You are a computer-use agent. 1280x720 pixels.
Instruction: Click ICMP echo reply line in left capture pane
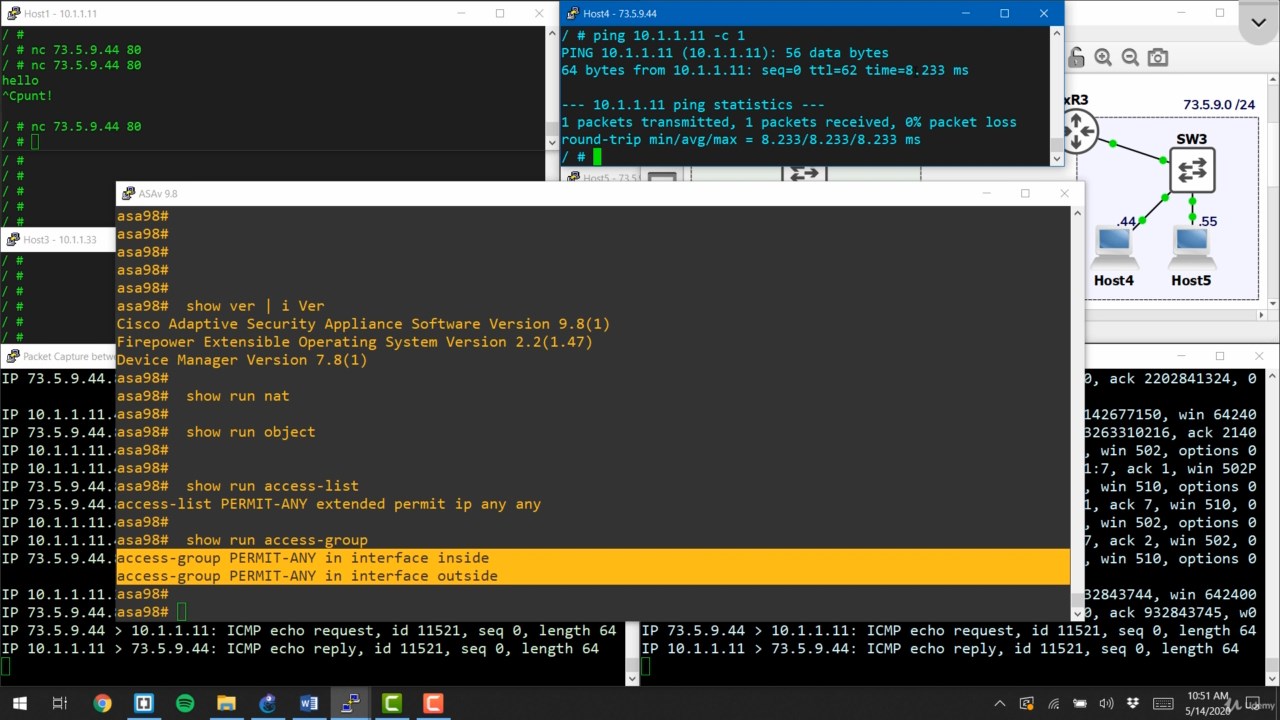(x=300, y=649)
